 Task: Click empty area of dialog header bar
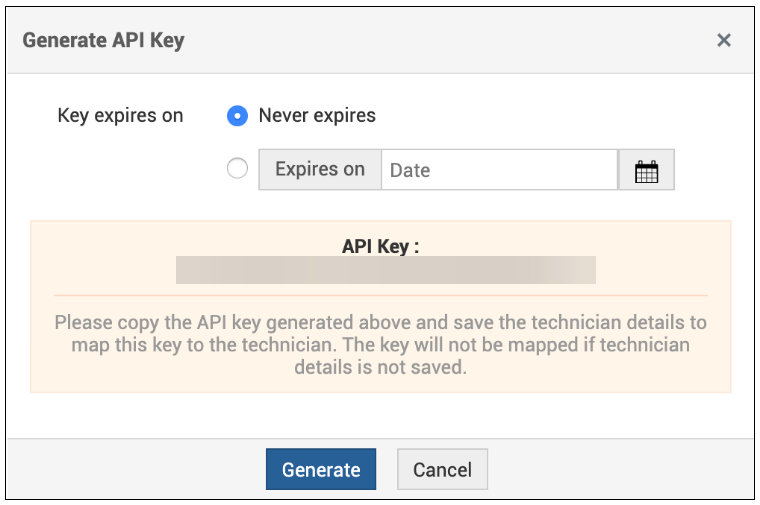(450, 41)
